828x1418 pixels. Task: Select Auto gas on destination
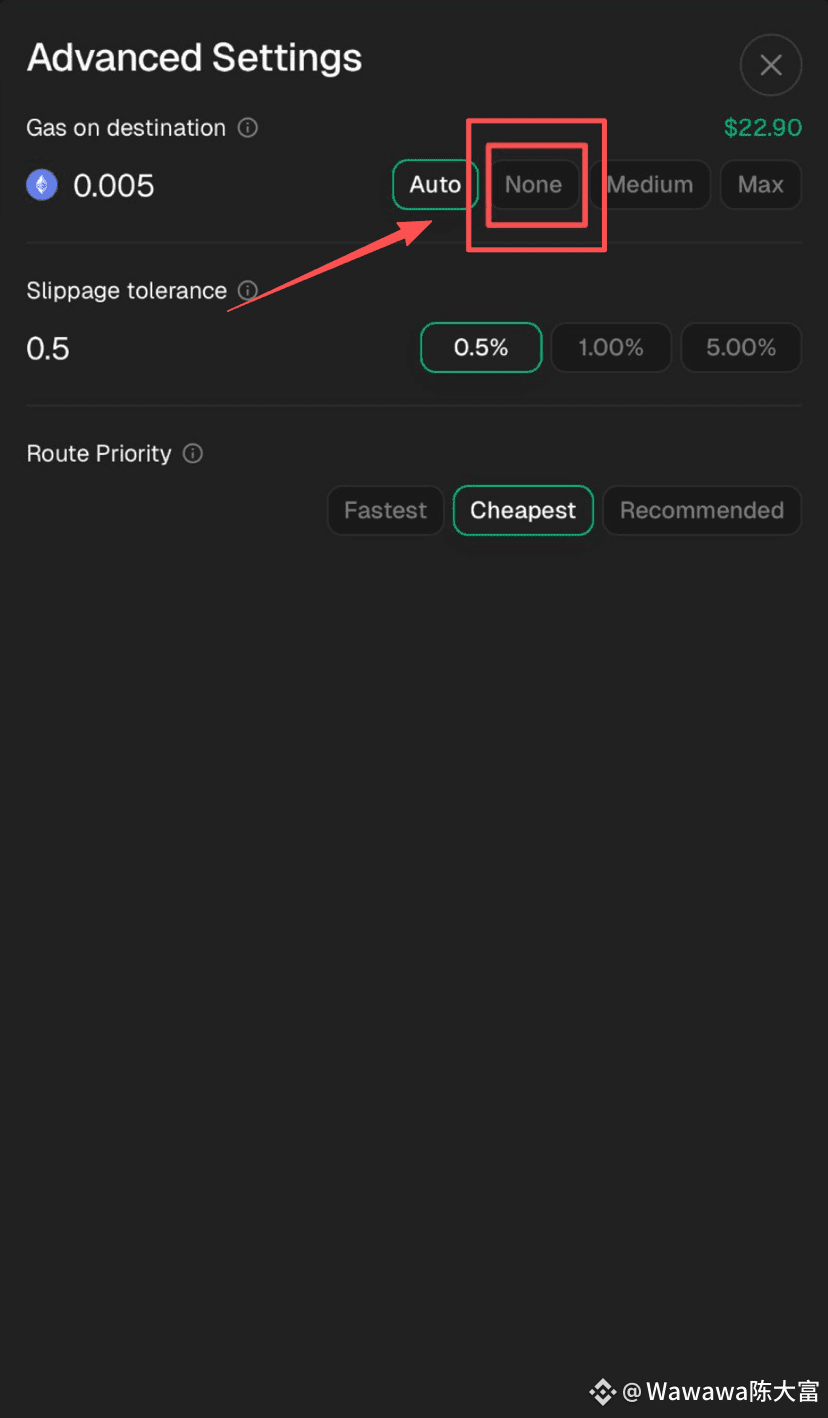435,185
